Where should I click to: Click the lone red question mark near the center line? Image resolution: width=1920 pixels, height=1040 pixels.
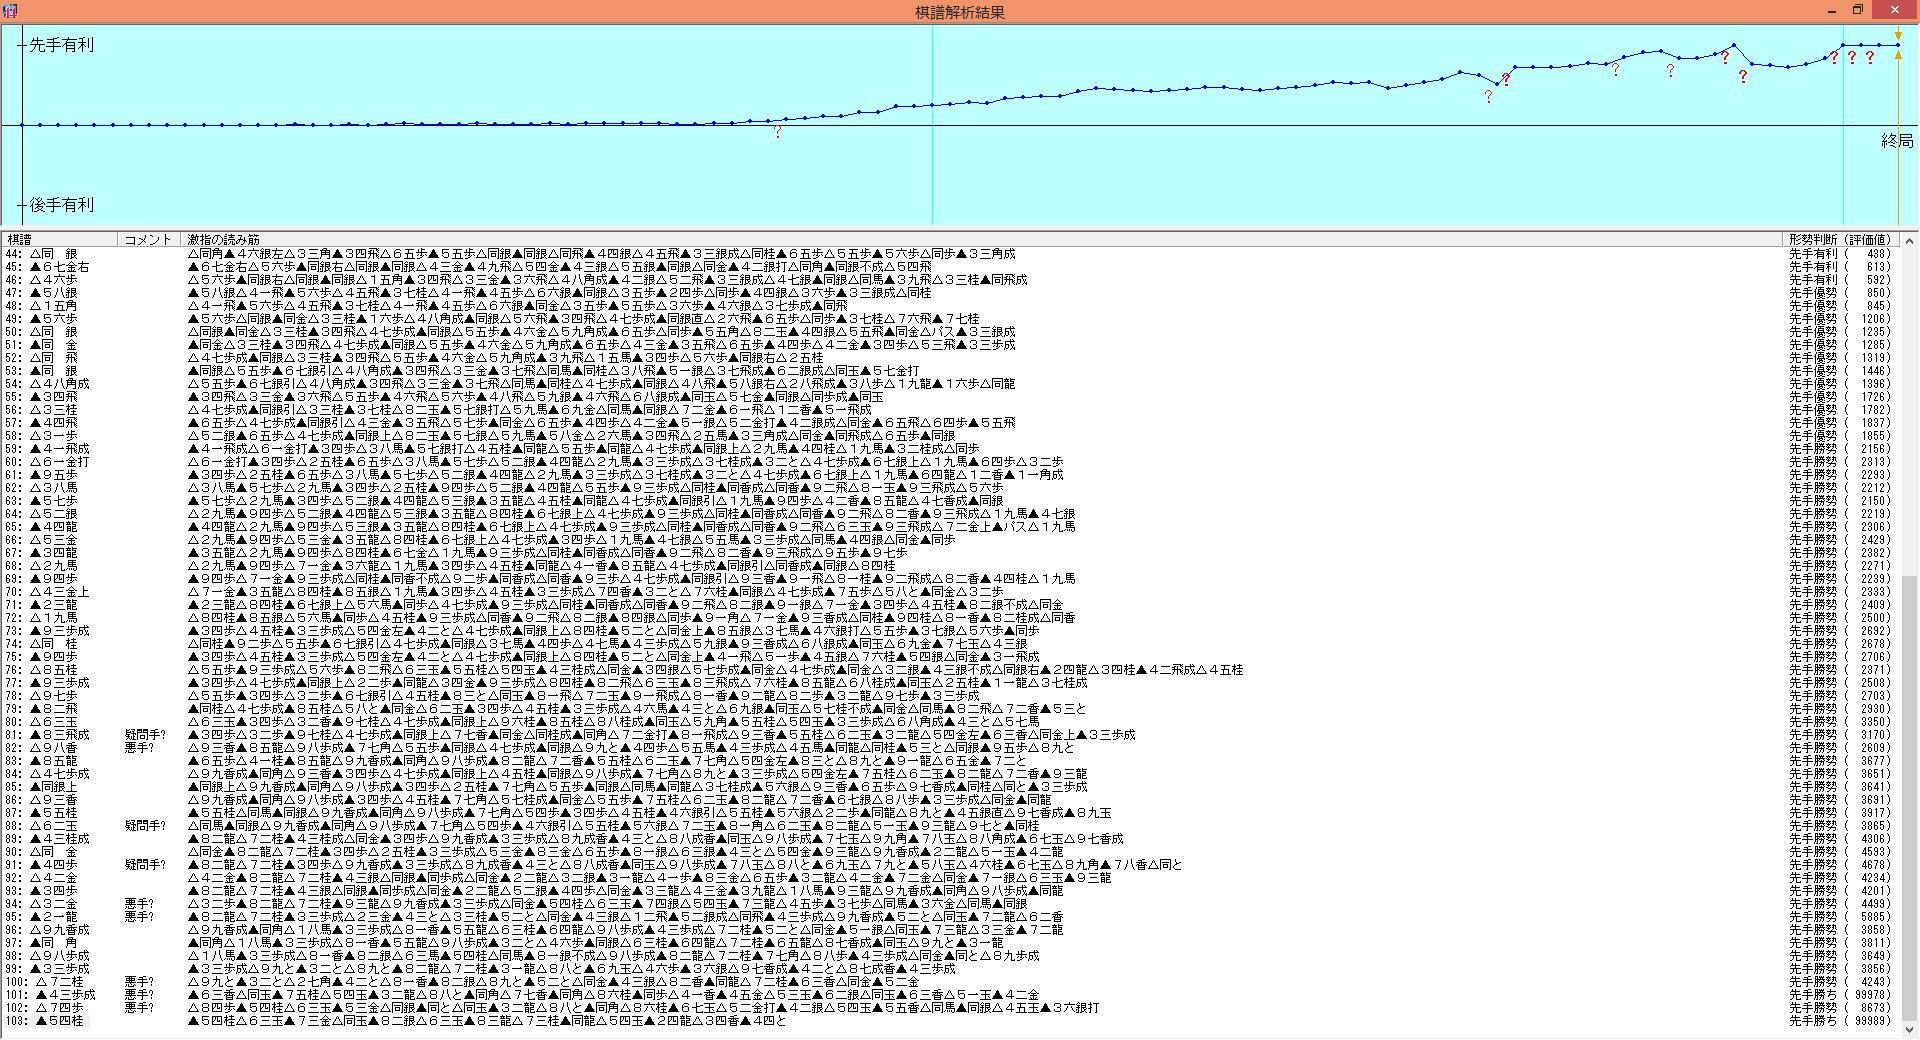point(777,132)
